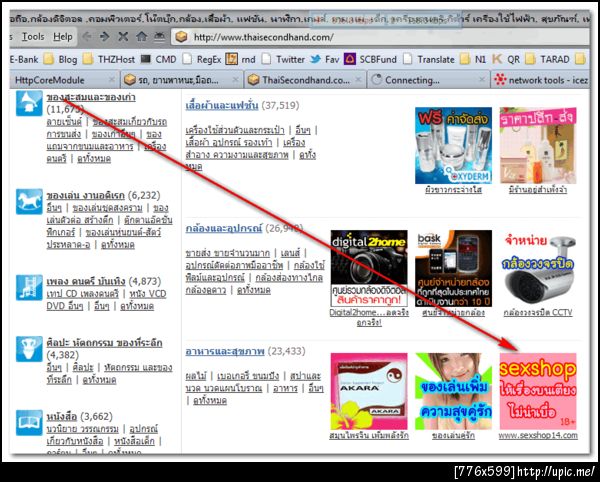Click the music film category icon
This screenshot has height=482, width=600.
pyautogui.click(x=29, y=288)
